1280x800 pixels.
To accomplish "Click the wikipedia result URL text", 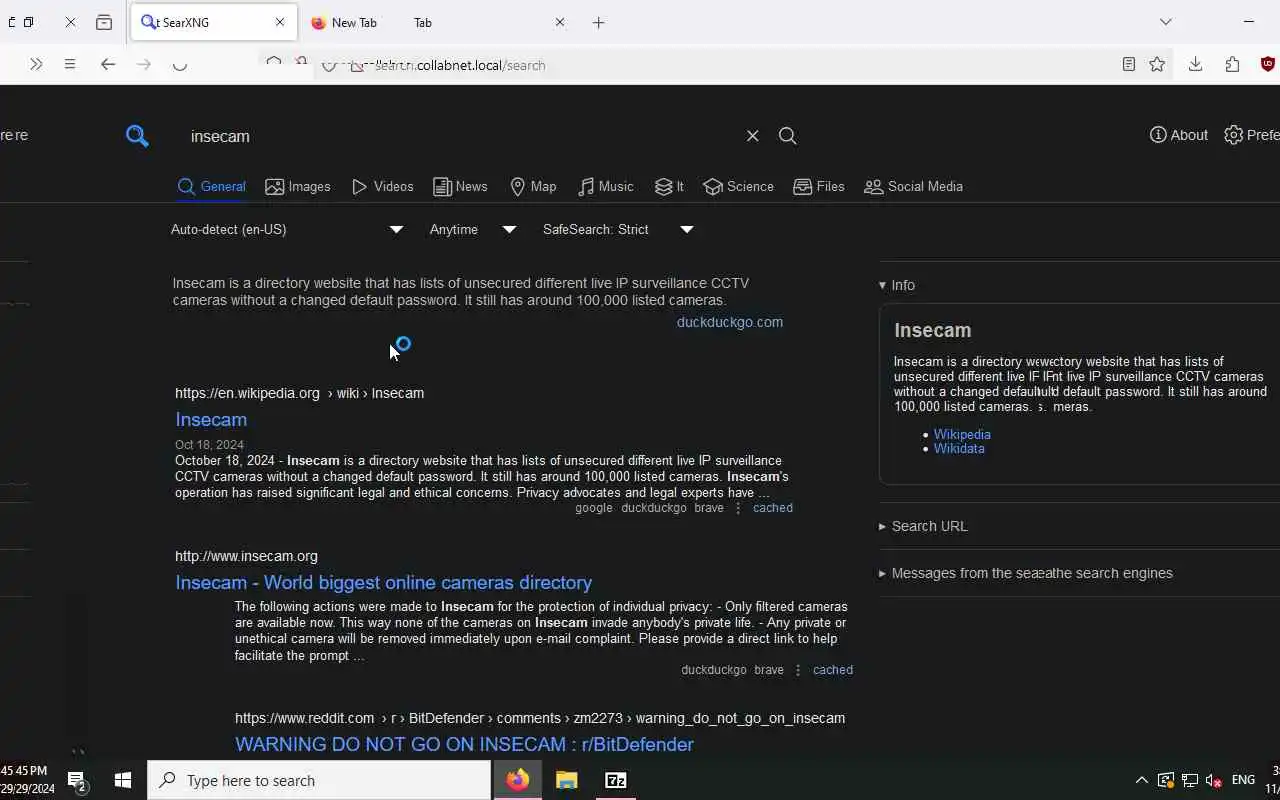I will tap(299, 393).
